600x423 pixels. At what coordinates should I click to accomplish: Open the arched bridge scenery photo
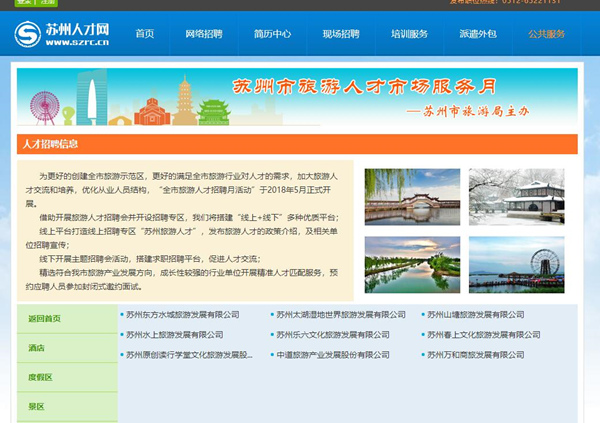pos(412,197)
